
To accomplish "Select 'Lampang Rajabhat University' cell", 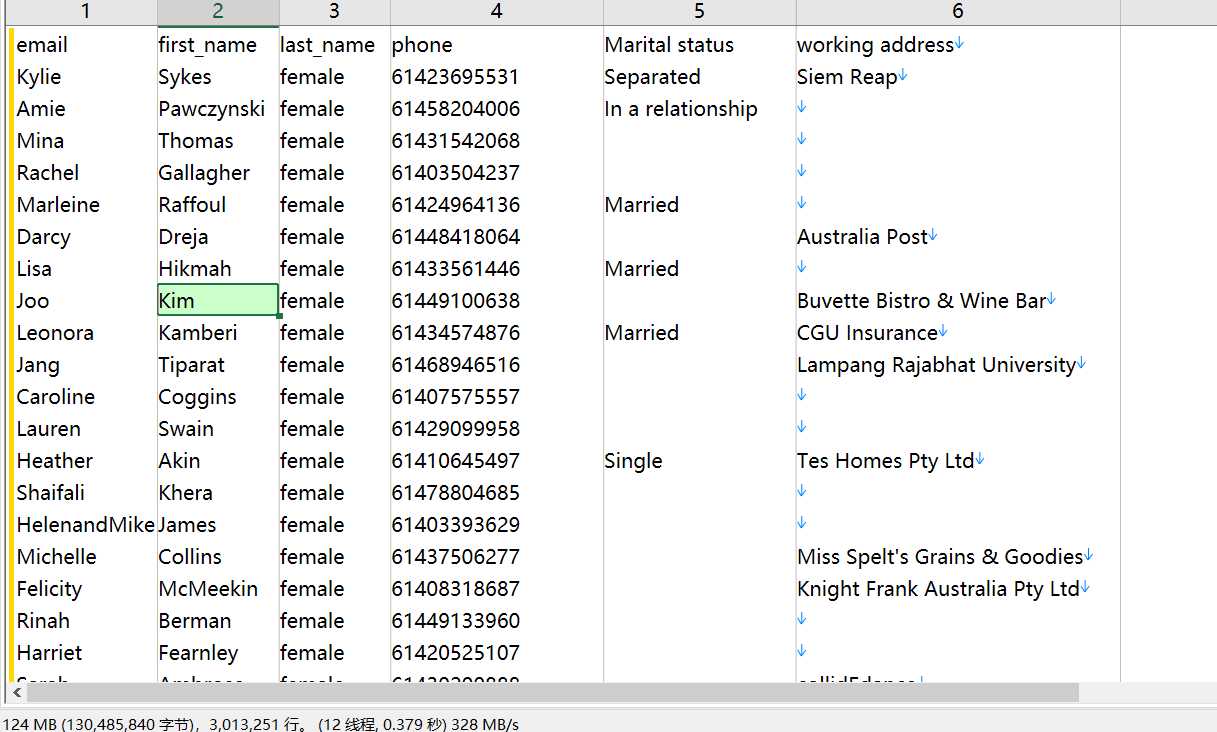I will coord(958,365).
